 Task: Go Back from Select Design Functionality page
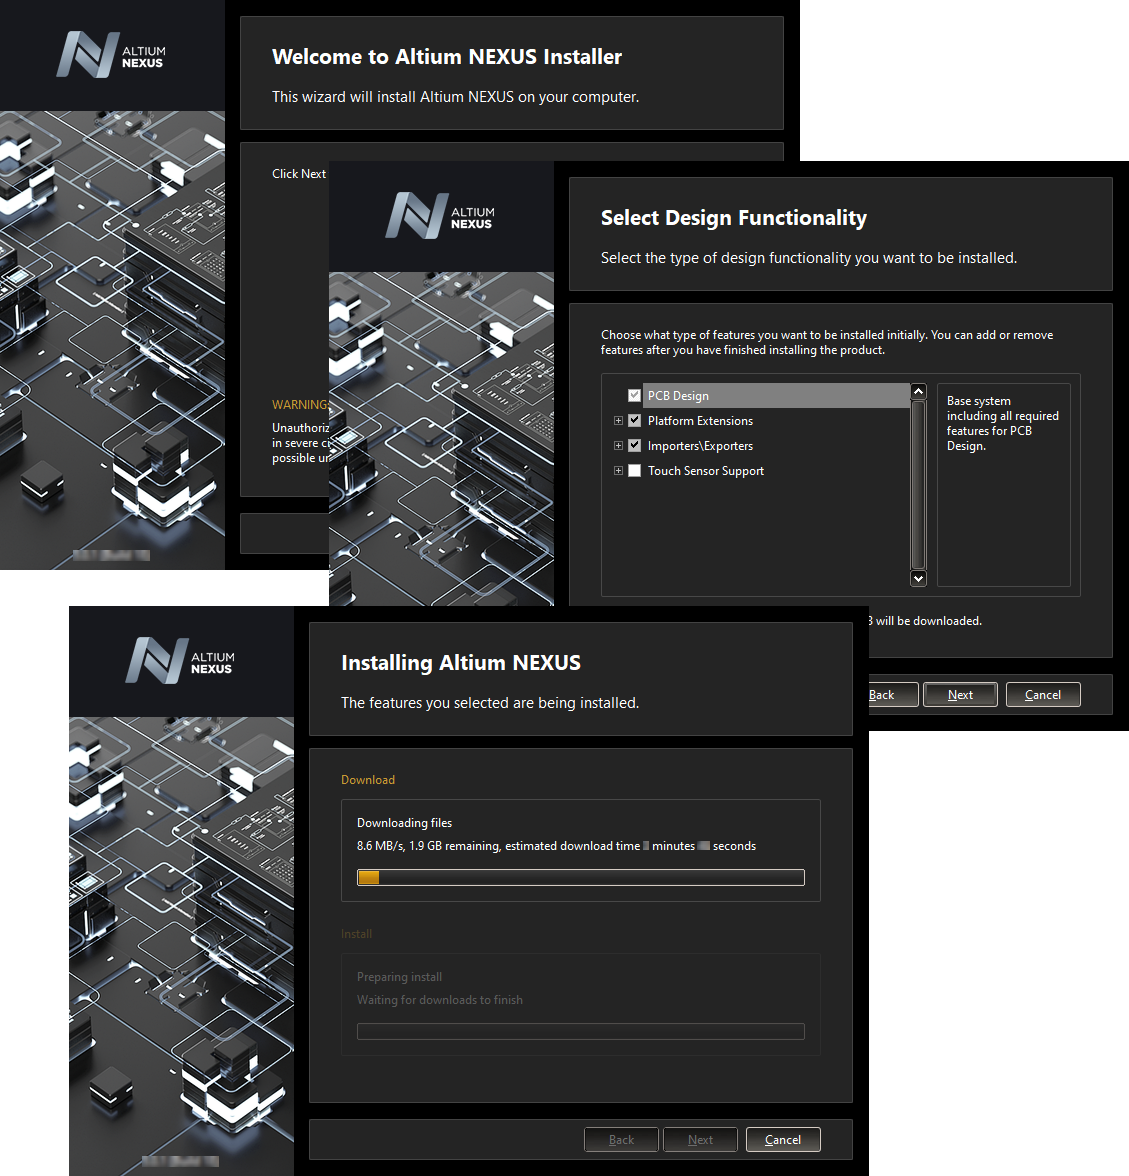(890, 695)
